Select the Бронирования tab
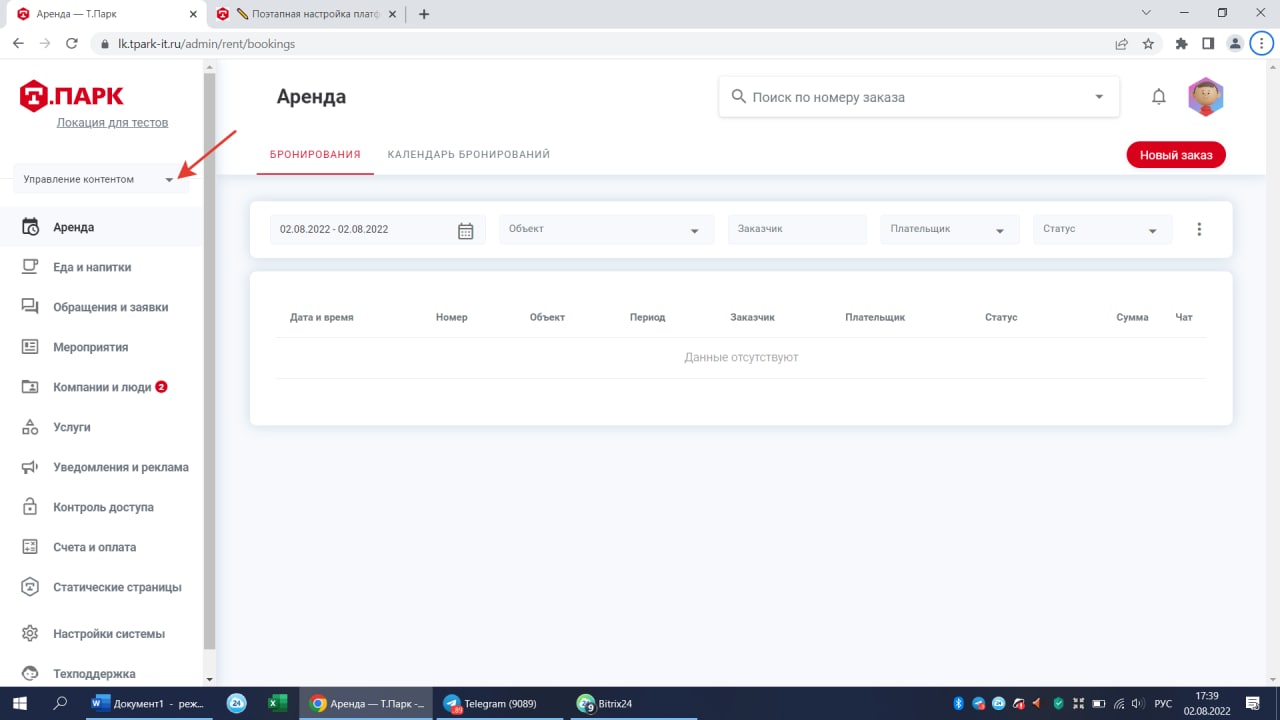 (315, 155)
